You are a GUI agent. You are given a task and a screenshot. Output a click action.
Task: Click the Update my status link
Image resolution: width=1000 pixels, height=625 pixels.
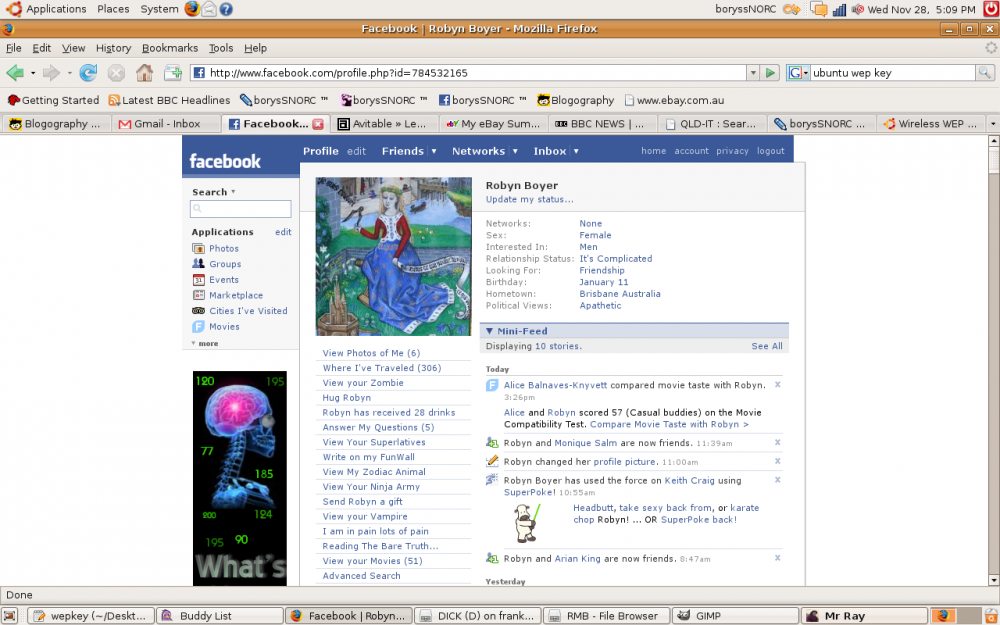coord(529,199)
